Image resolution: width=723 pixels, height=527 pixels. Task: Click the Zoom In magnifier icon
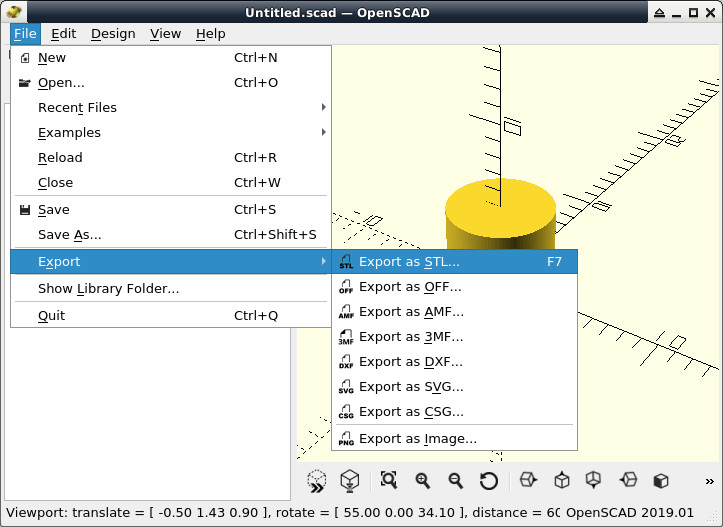[422, 480]
